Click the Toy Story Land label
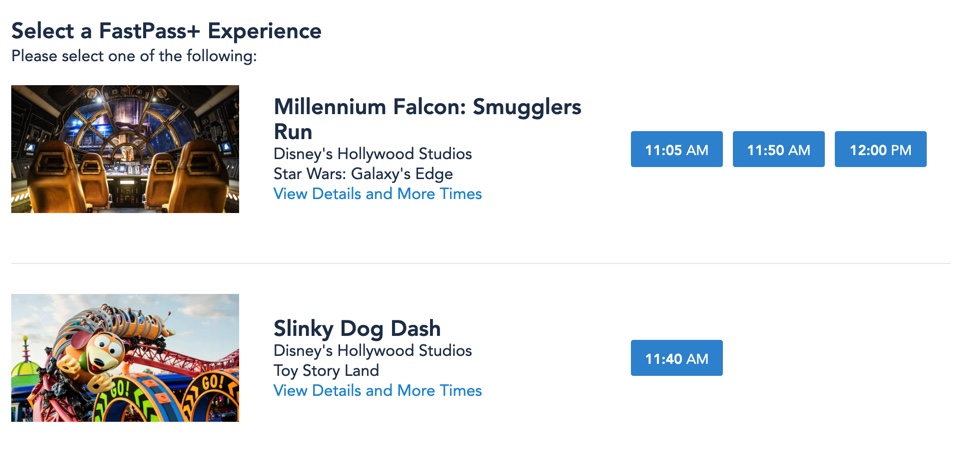970x475 pixels. 326,371
